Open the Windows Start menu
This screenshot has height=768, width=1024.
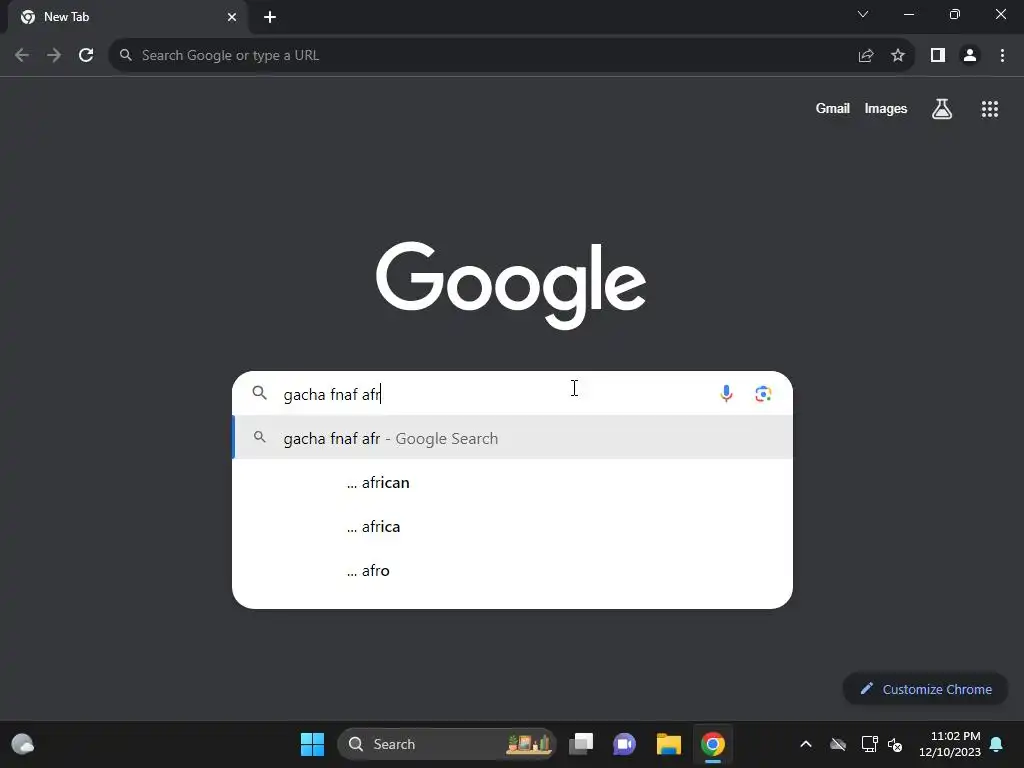click(x=312, y=744)
